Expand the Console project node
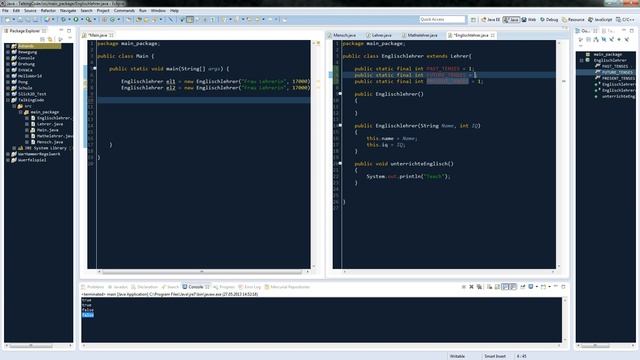The image size is (640, 360). [7, 58]
